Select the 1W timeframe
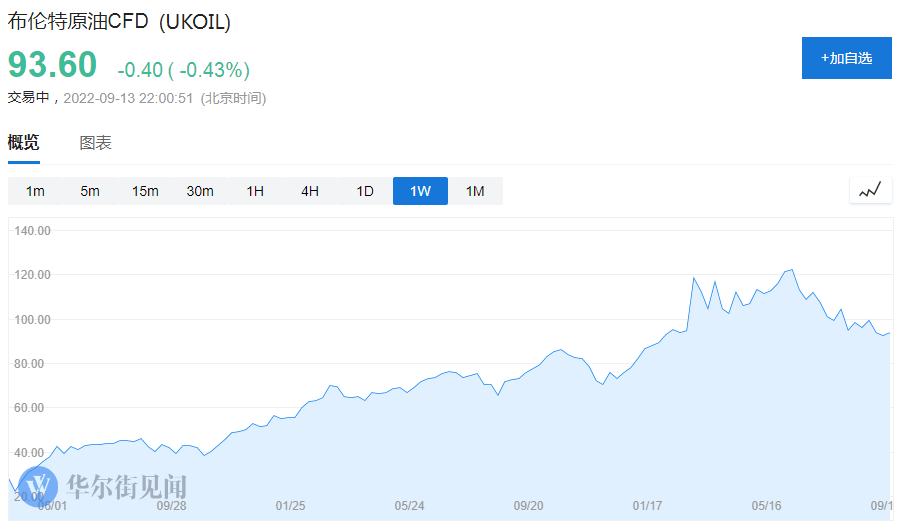Viewport: 906px width, 530px height. point(420,191)
